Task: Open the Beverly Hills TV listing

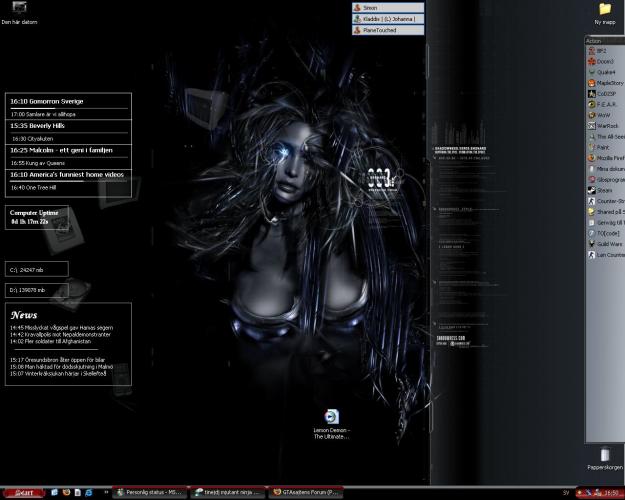Action: (x=68, y=126)
